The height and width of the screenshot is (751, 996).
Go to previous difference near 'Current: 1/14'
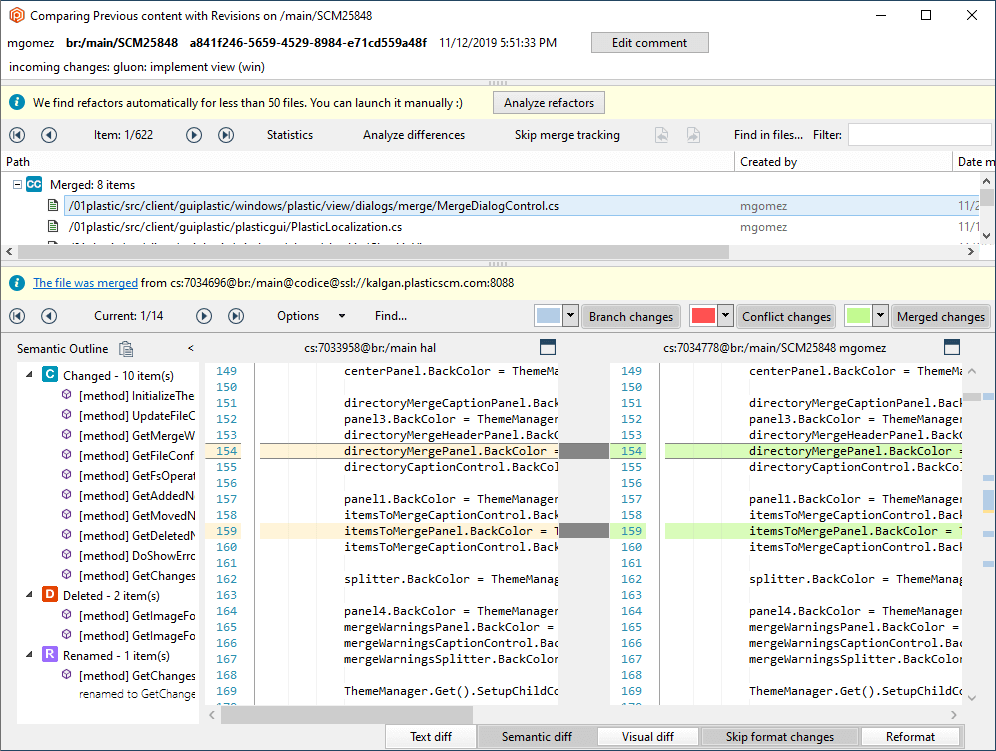coord(49,316)
